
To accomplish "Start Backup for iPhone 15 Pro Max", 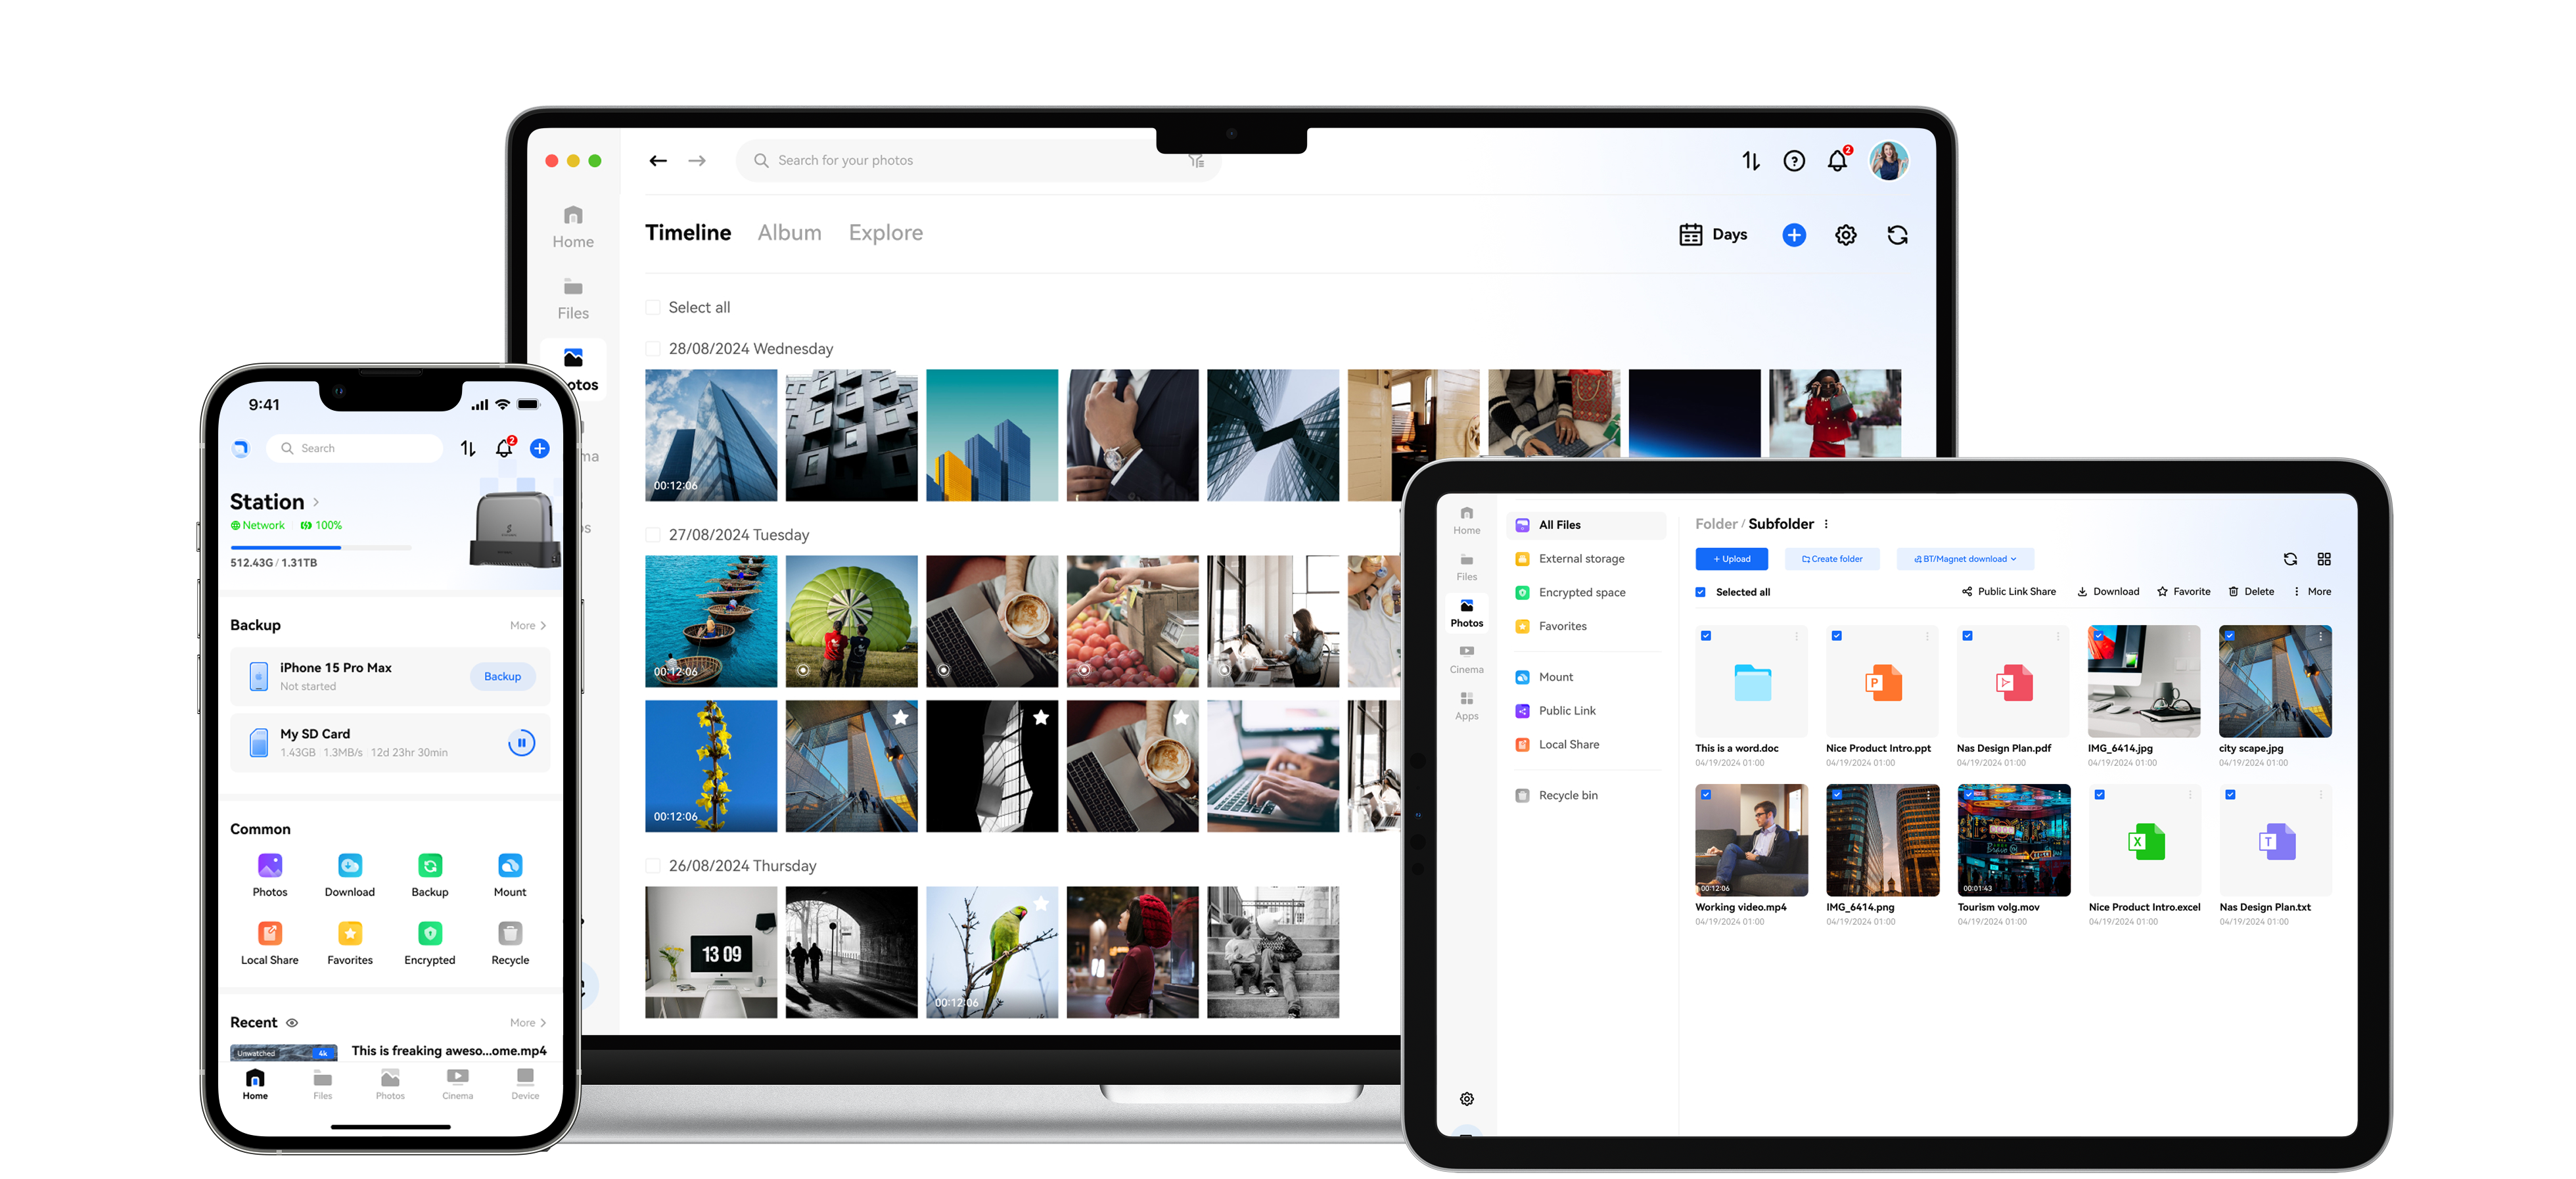I will click(x=502, y=677).
